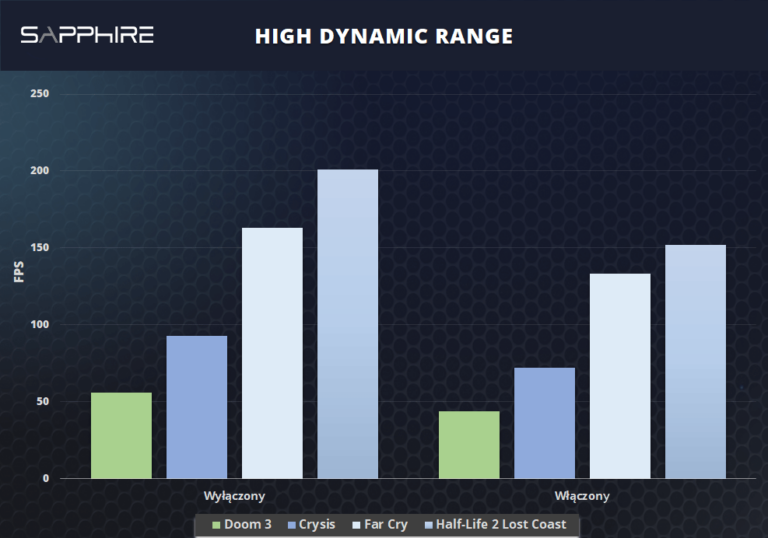
Task: Pick the Half-Life 2 bar under Włączony
Action: pos(696,361)
